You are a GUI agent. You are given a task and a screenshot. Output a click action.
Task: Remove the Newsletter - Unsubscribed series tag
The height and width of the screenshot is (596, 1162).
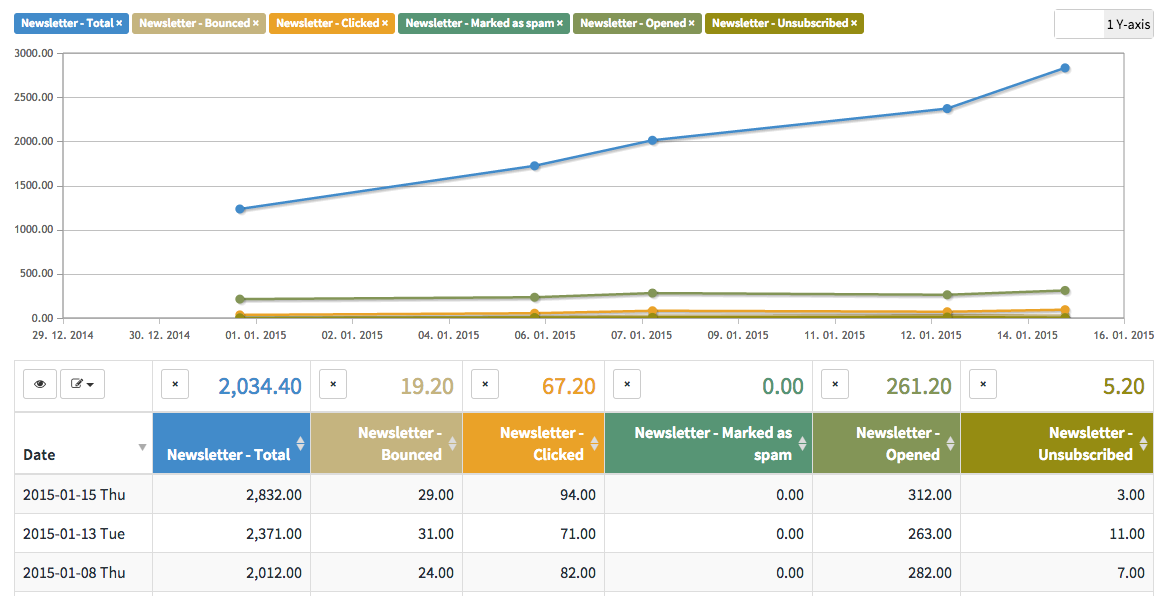pos(854,24)
